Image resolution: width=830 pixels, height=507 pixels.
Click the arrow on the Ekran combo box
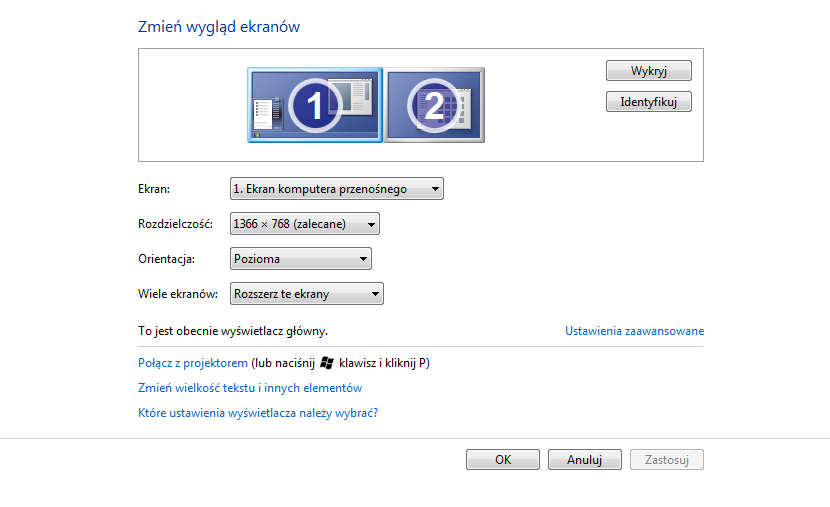point(435,189)
